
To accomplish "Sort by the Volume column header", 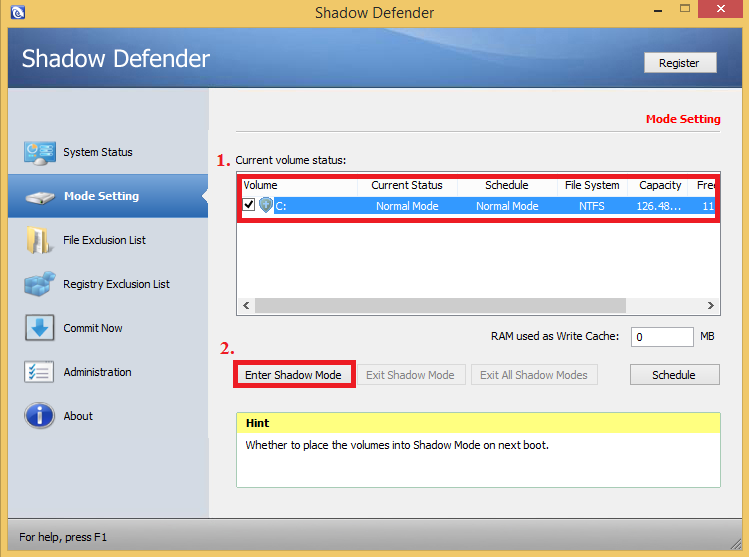I will point(300,186).
